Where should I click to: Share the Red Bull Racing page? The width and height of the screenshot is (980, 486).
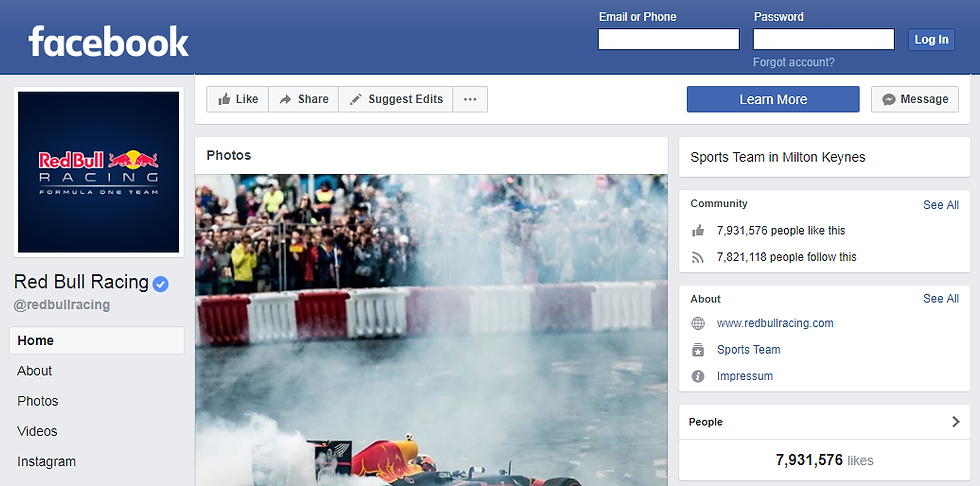304,99
